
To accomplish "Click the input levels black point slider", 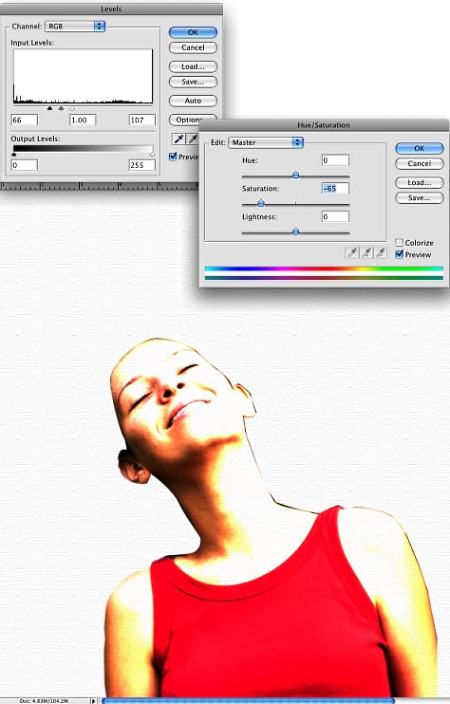I will 50,108.
